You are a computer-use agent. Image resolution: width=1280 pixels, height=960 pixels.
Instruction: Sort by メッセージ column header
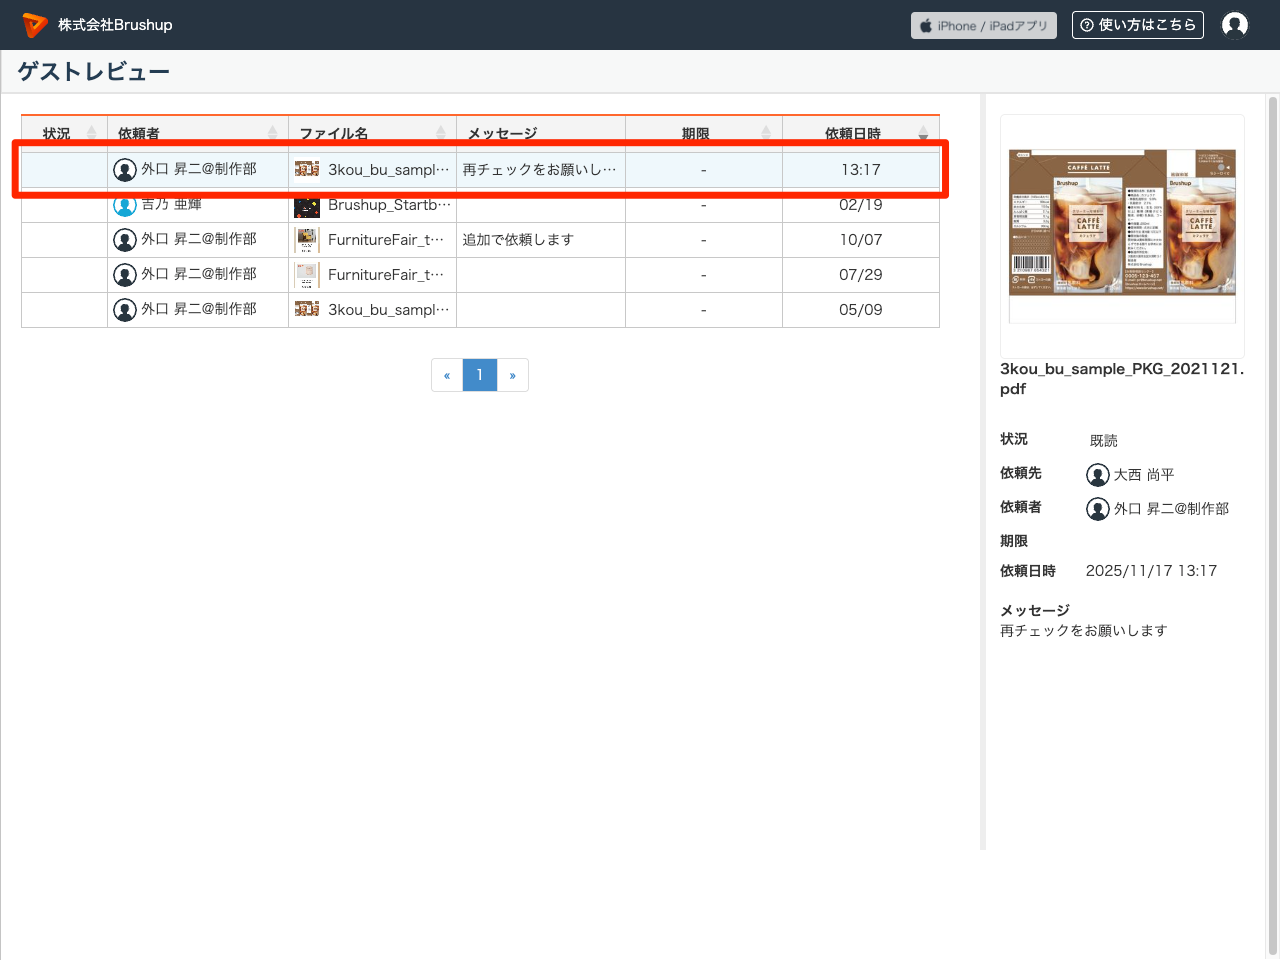[x=540, y=133]
